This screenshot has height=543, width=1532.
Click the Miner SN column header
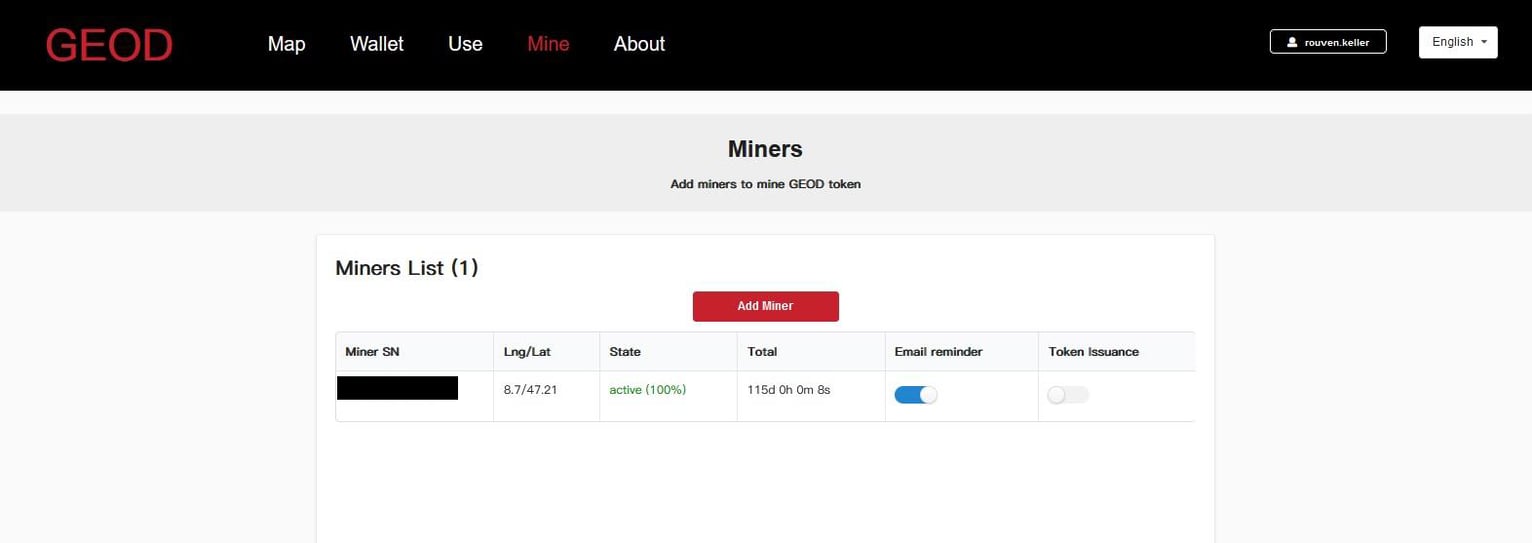click(372, 352)
